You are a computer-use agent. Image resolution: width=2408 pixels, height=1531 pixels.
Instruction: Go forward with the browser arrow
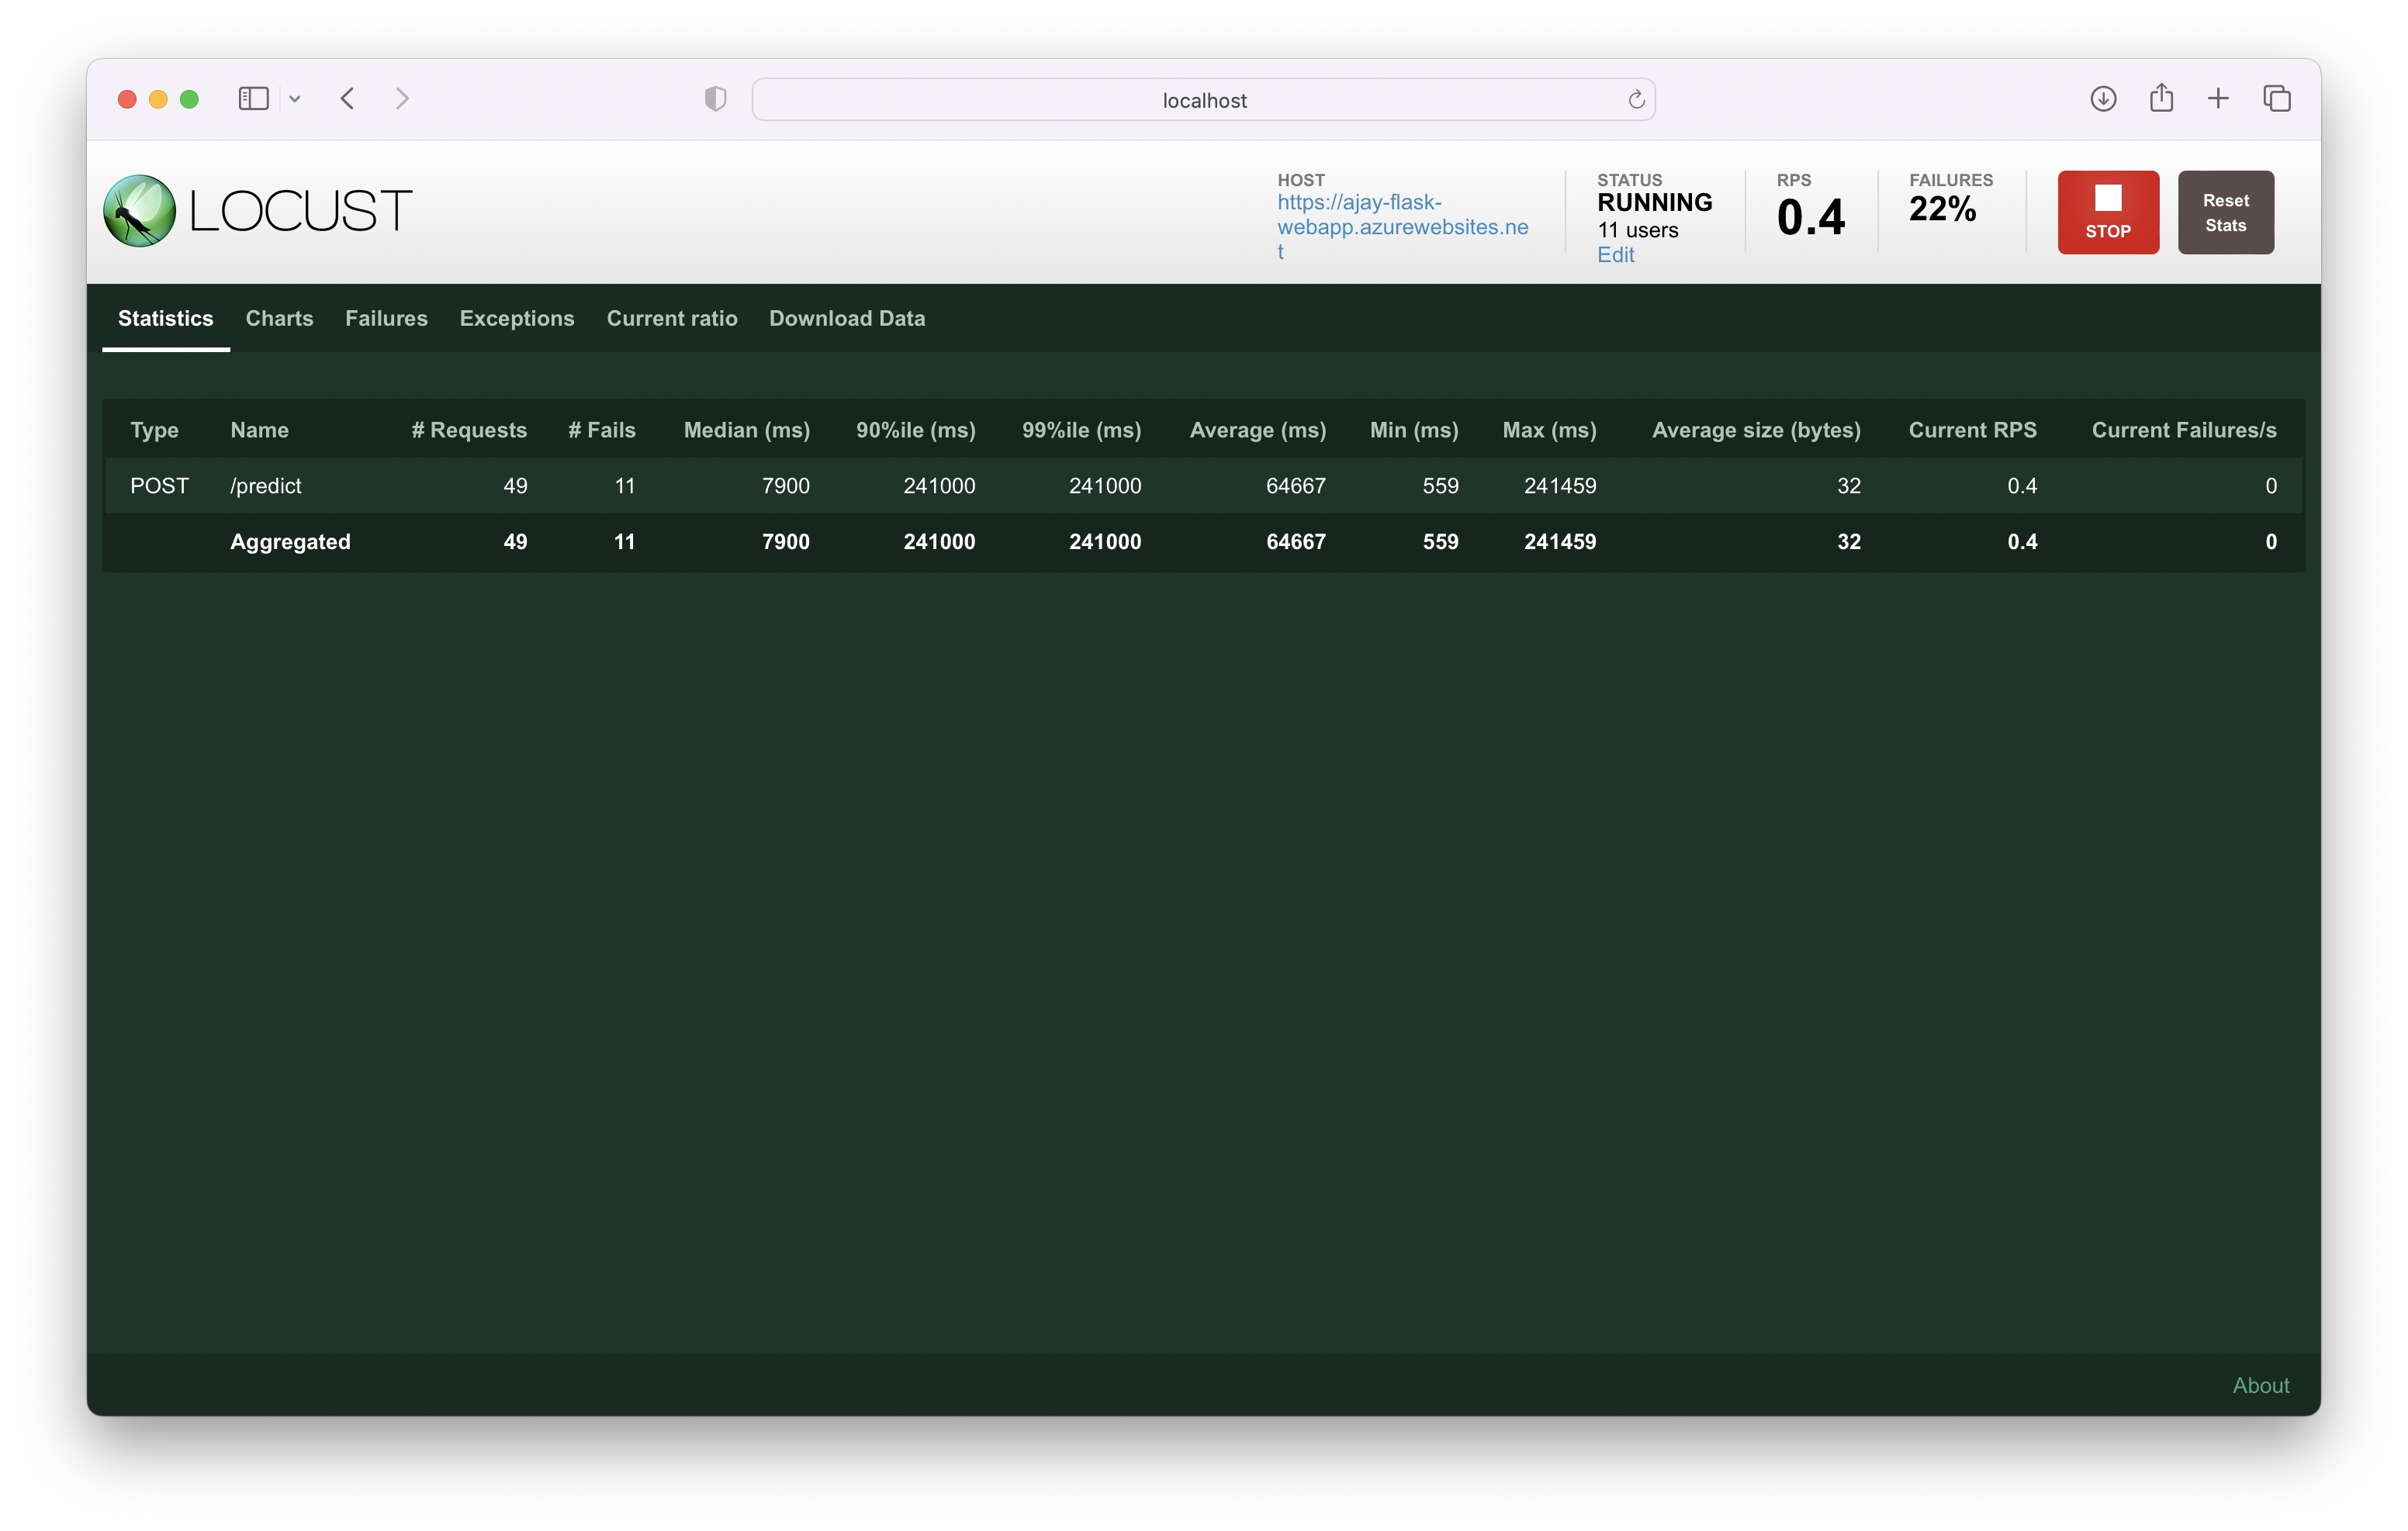(x=402, y=98)
